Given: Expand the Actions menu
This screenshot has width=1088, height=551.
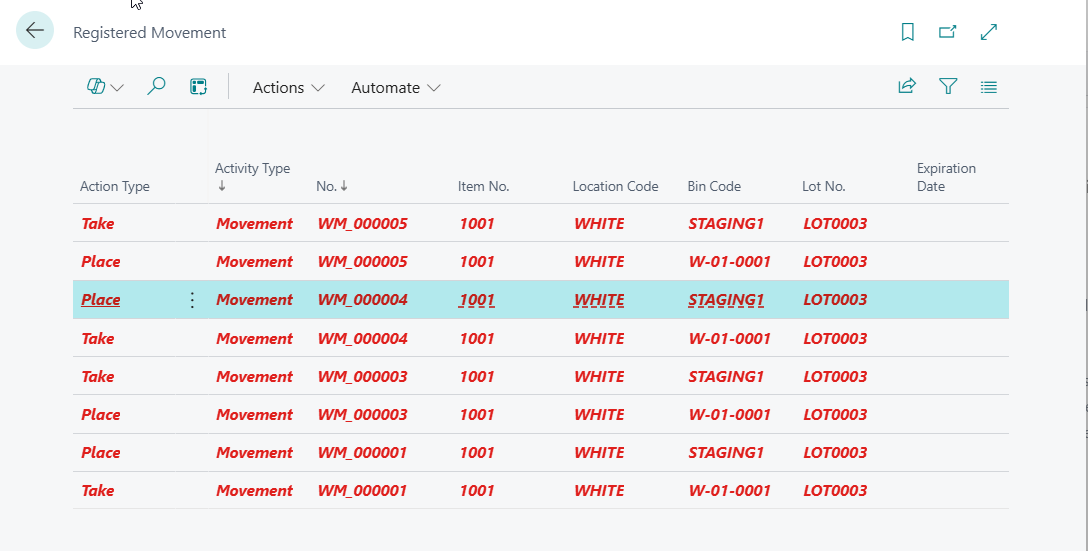Looking at the screenshot, I should 288,87.
